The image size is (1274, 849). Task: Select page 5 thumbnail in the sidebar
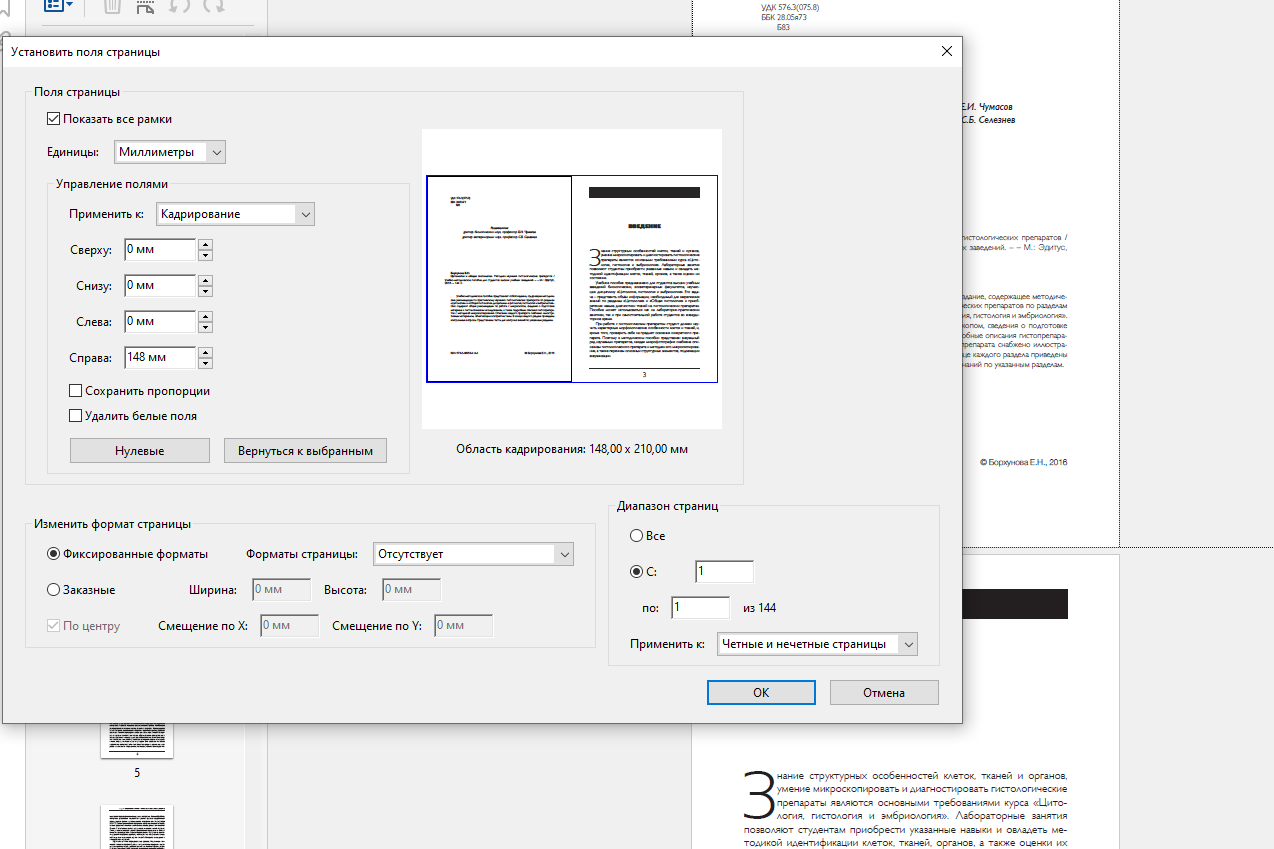pyautogui.click(x=137, y=743)
